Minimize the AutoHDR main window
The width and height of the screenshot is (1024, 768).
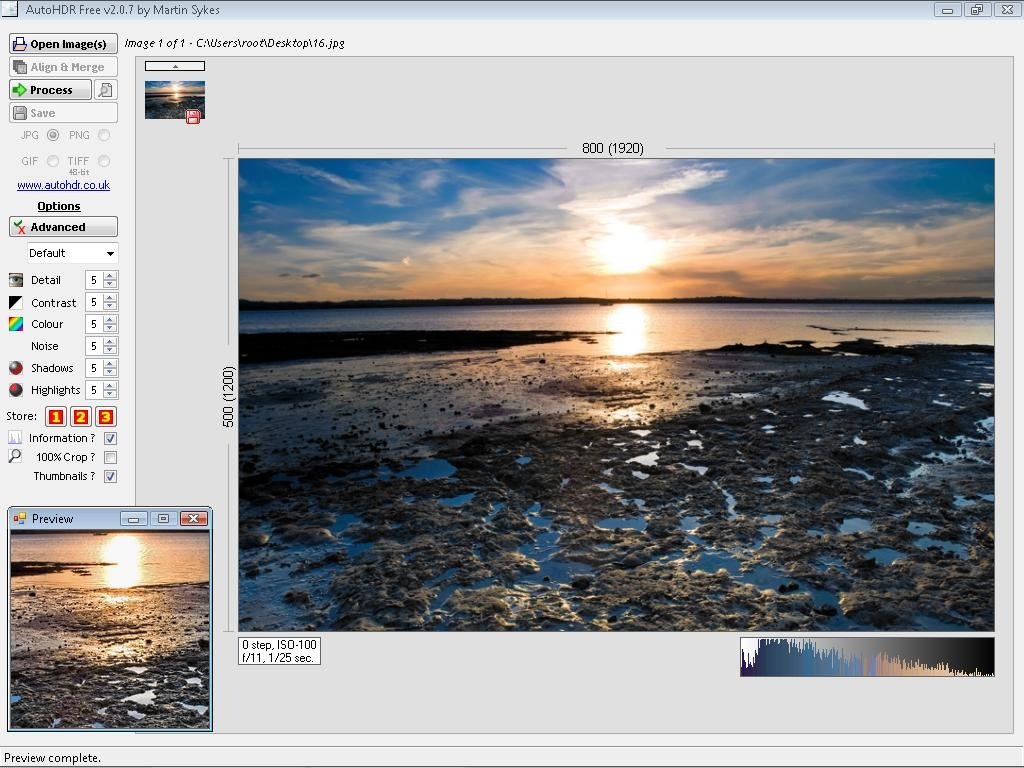[947, 9]
